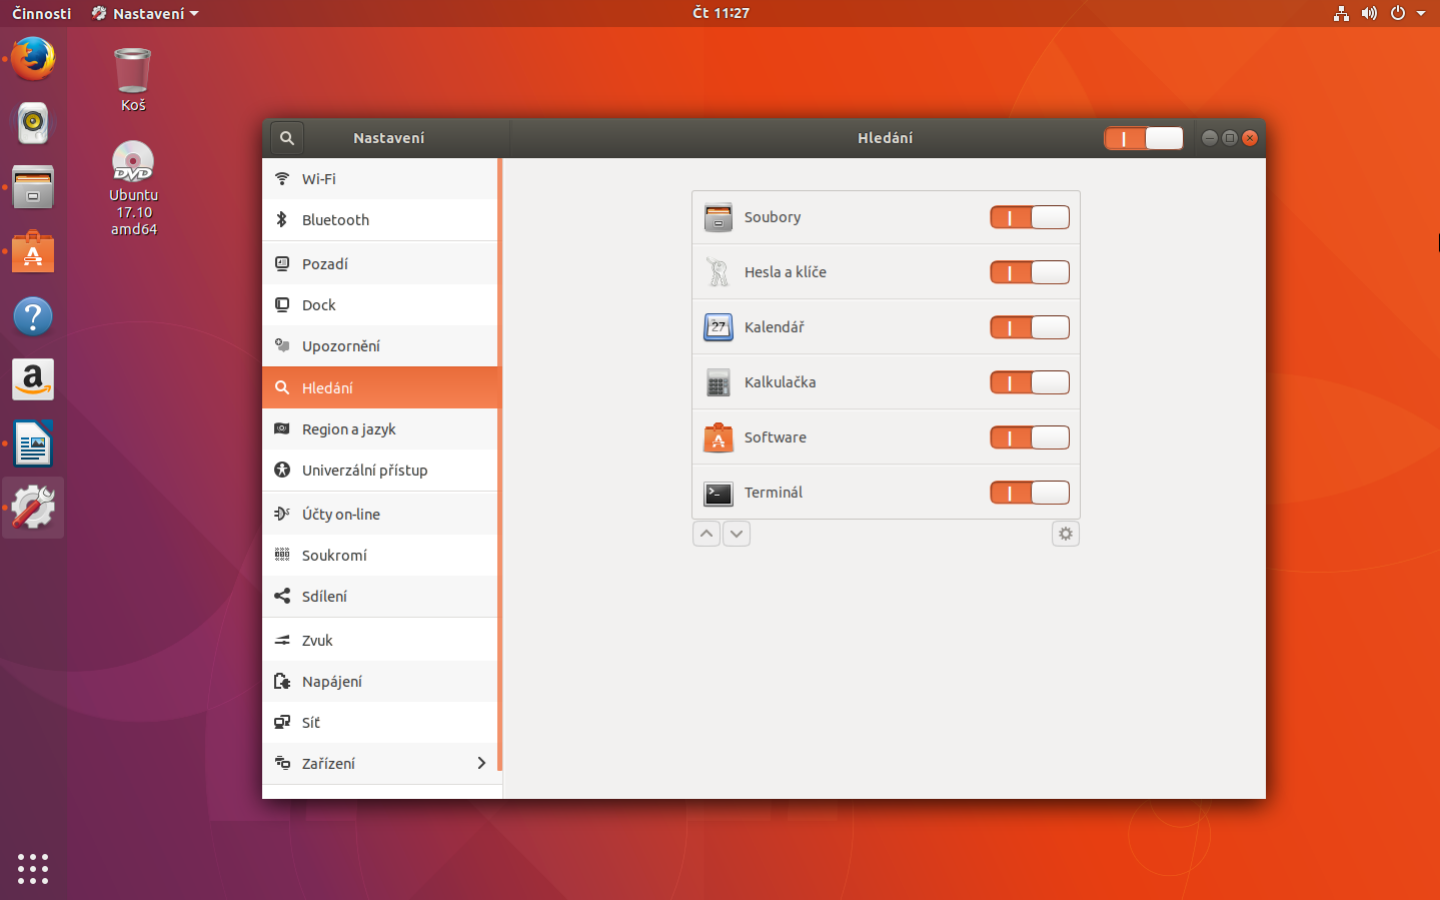Viewport: 1440px width, 900px height.
Task: Go to Region a jazyk panel
Action: click(x=380, y=429)
